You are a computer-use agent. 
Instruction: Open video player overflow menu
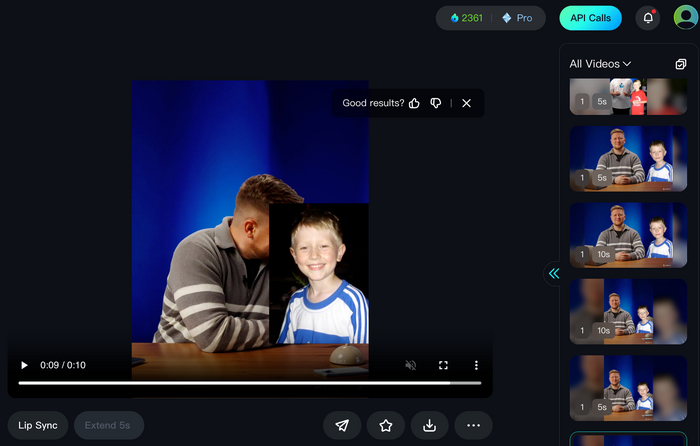(x=476, y=365)
